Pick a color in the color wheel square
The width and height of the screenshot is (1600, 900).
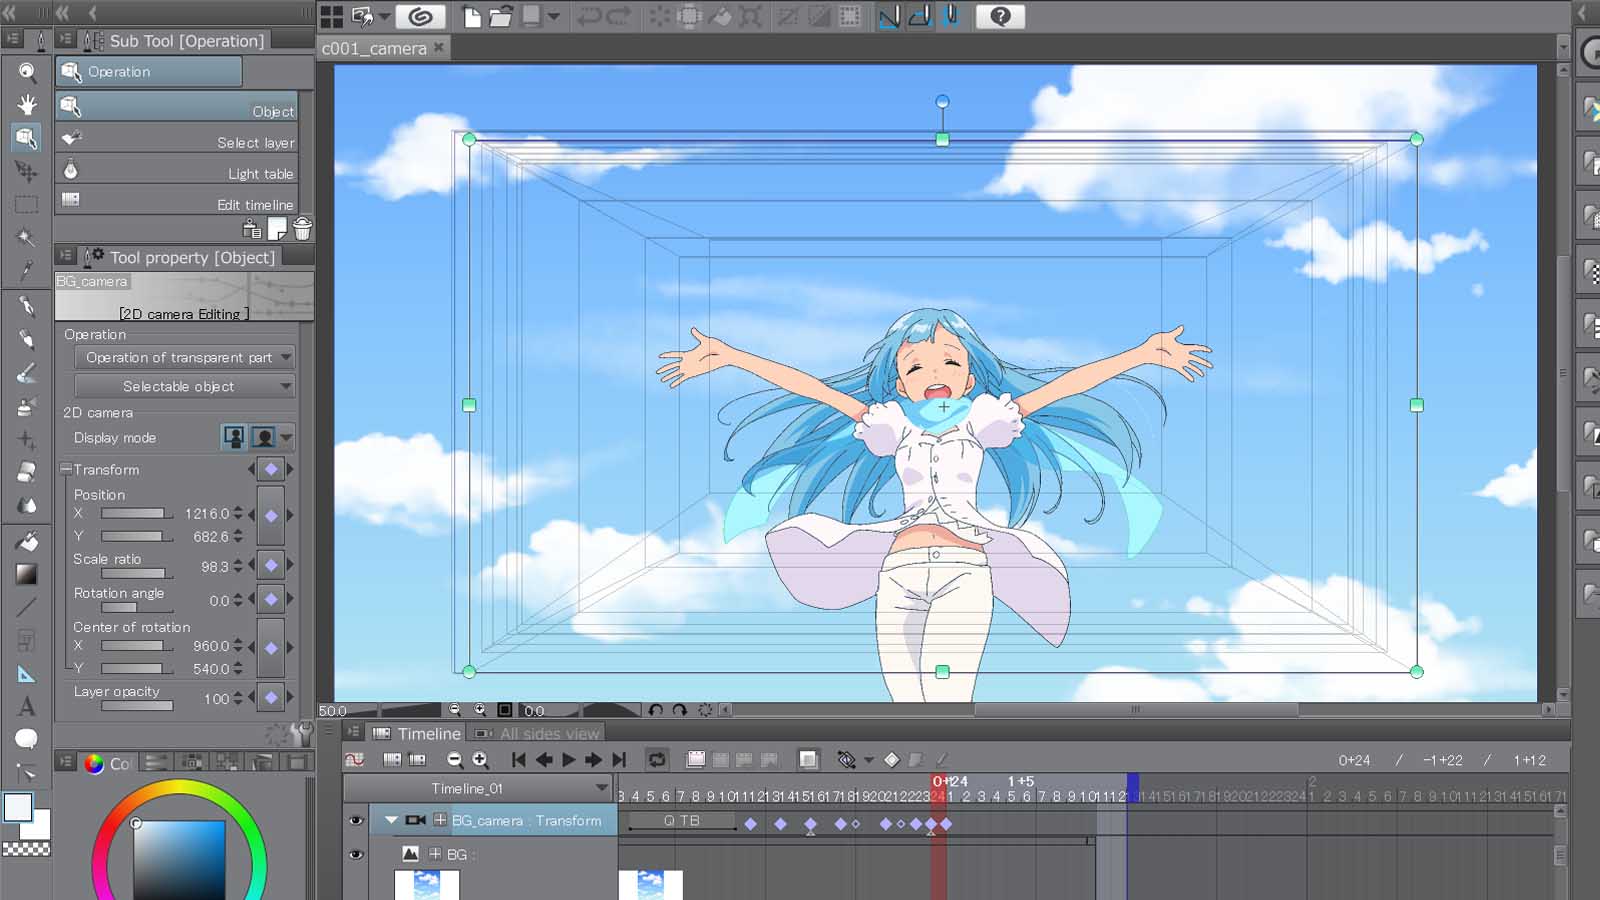coord(180,860)
